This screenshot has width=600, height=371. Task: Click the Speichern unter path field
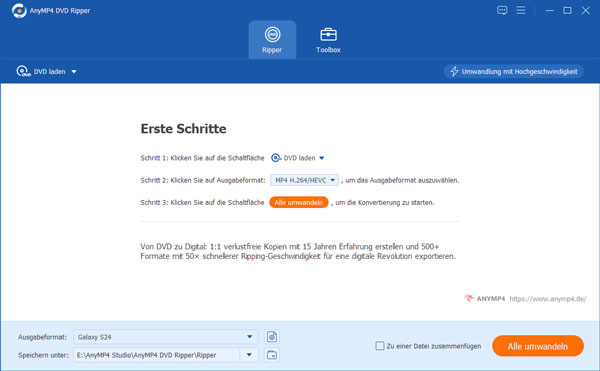point(157,355)
